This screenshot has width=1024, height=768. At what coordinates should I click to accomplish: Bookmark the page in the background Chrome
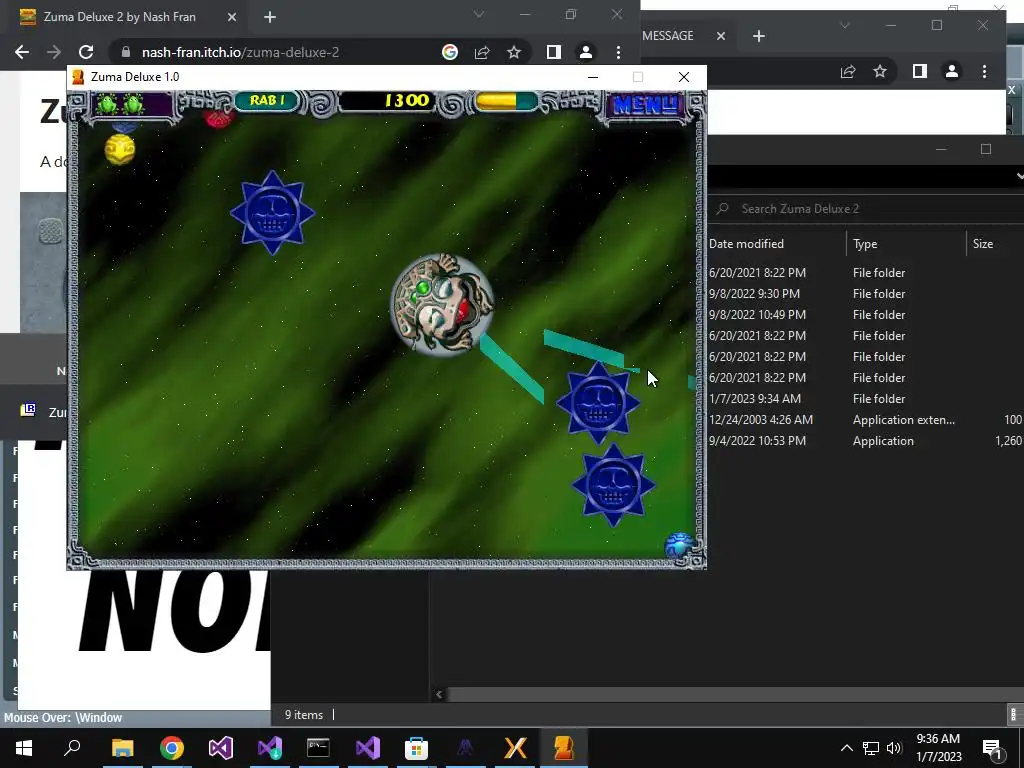click(880, 71)
